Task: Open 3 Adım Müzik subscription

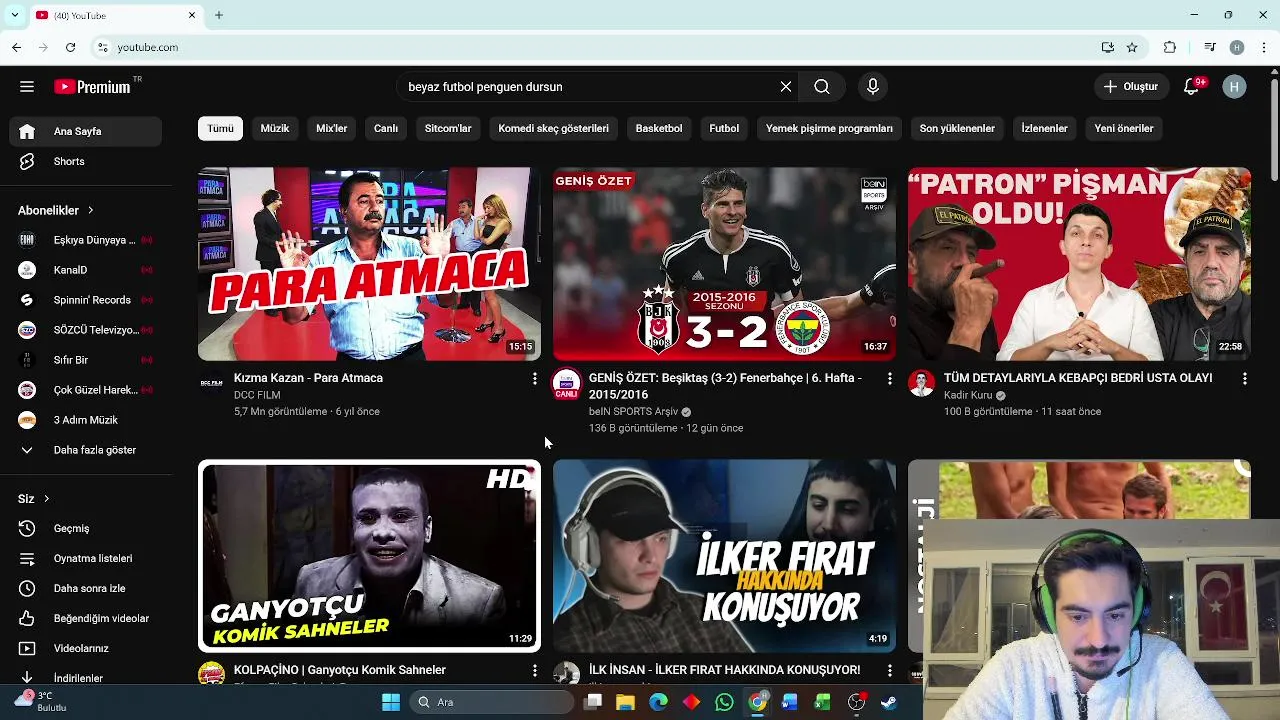Action: pyautogui.click(x=86, y=420)
